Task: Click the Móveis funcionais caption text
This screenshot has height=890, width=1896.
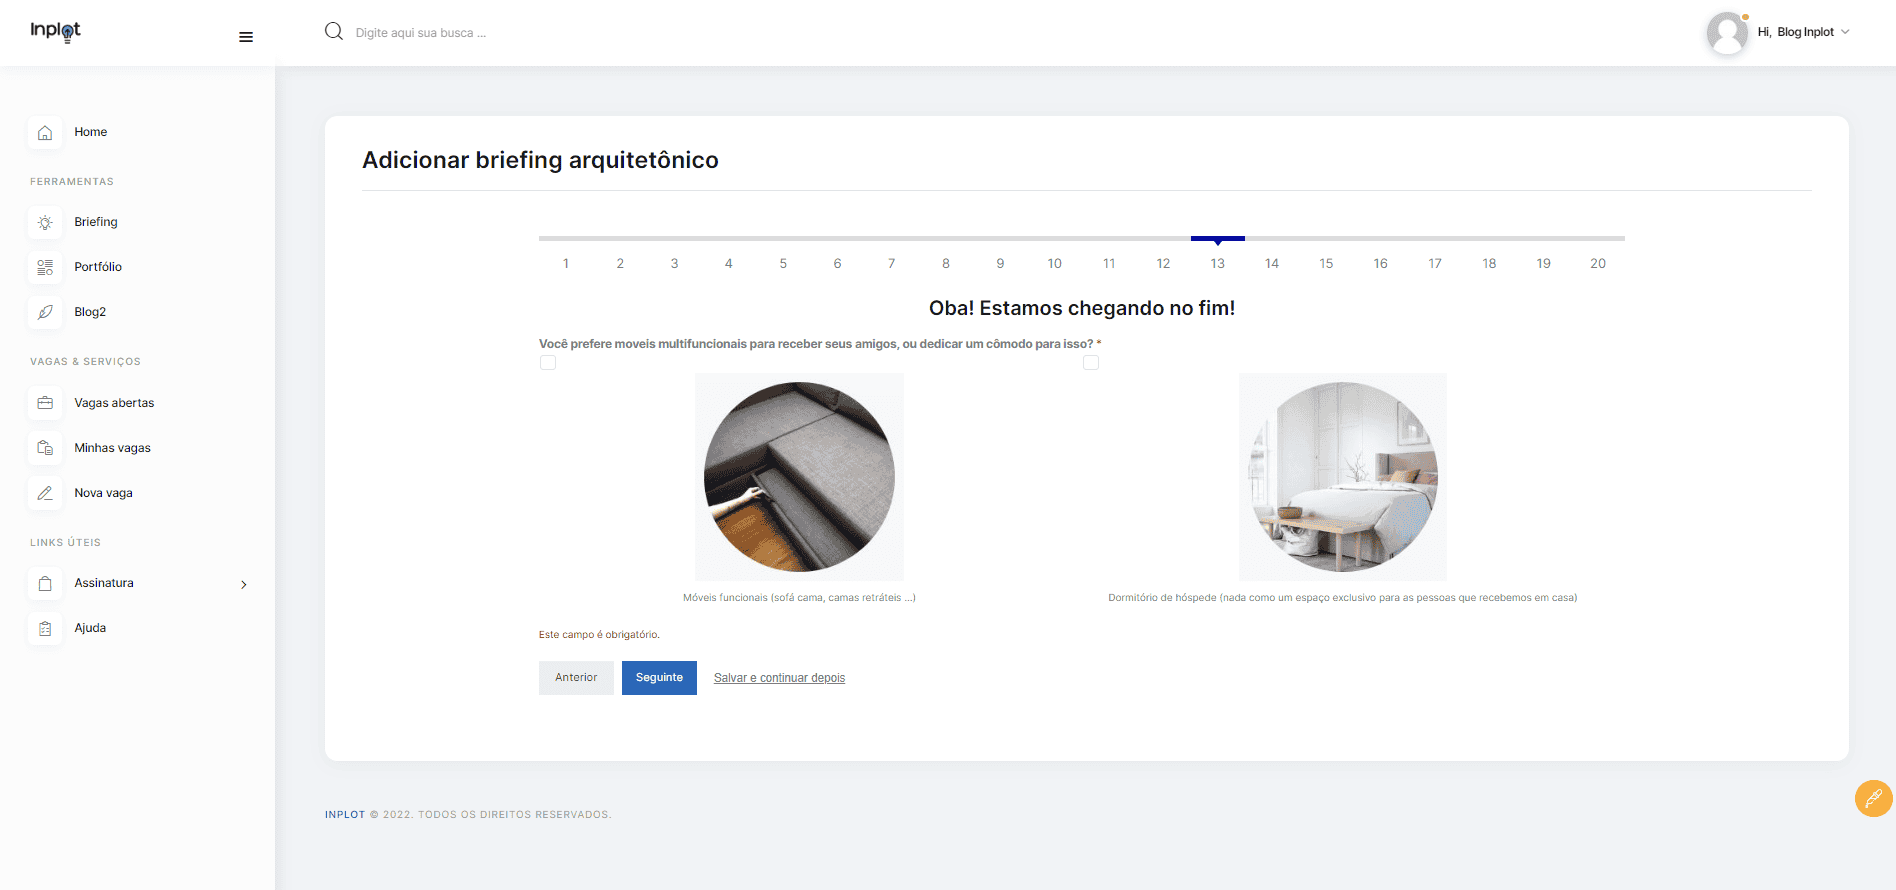Action: [x=799, y=598]
